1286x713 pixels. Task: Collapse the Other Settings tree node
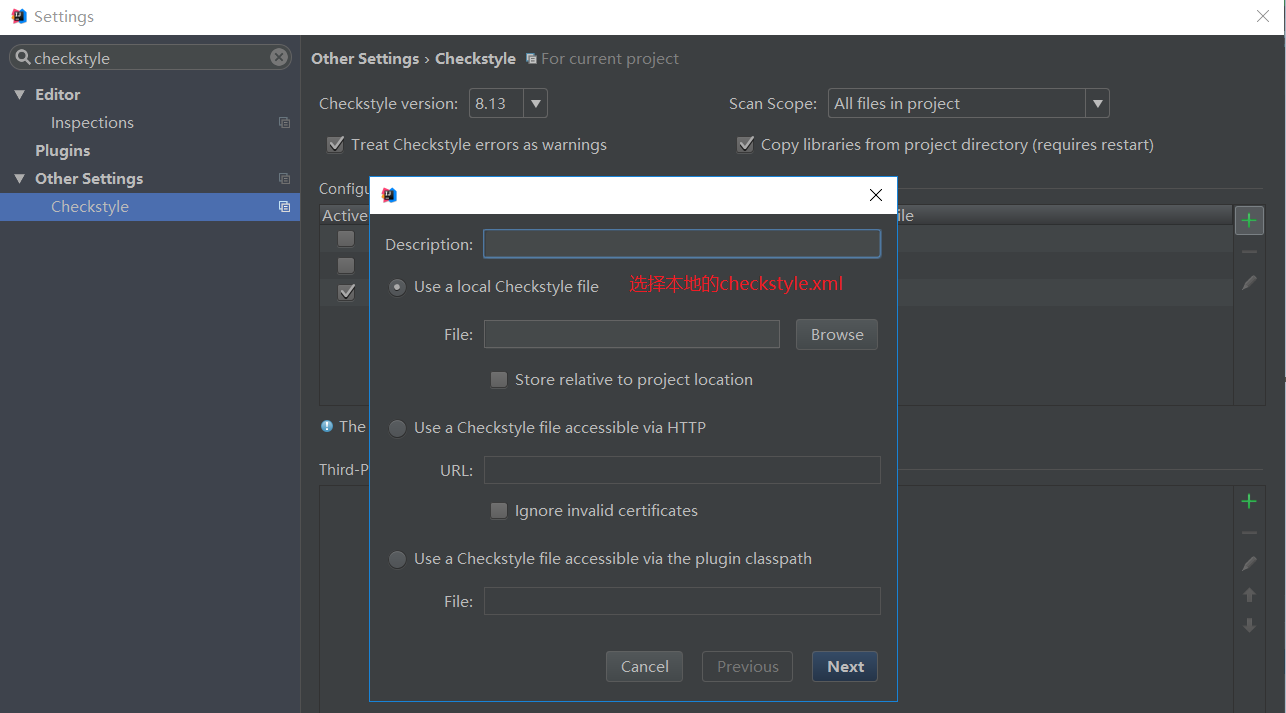click(x=19, y=179)
